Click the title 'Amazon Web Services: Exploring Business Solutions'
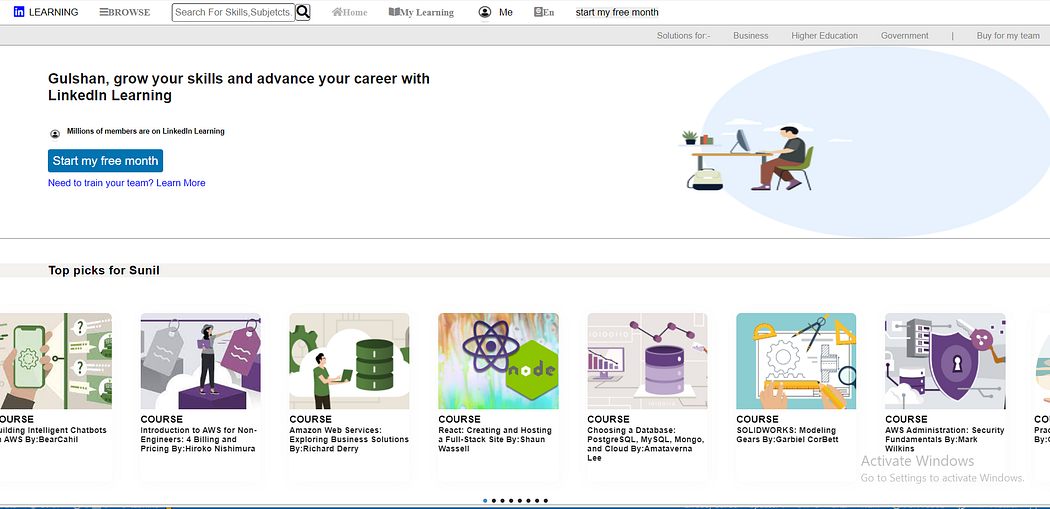Viewport: 1050px width, 509px height. point(349,439)
